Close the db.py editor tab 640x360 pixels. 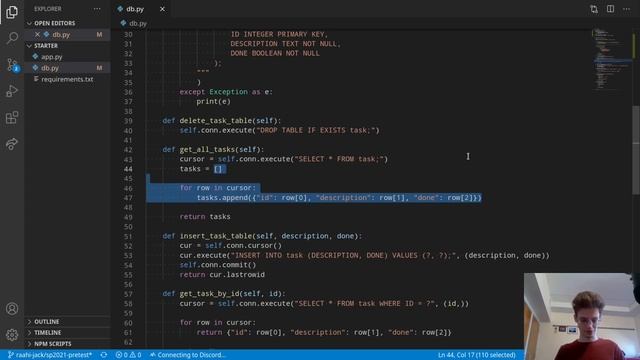[x=162, y=9]
